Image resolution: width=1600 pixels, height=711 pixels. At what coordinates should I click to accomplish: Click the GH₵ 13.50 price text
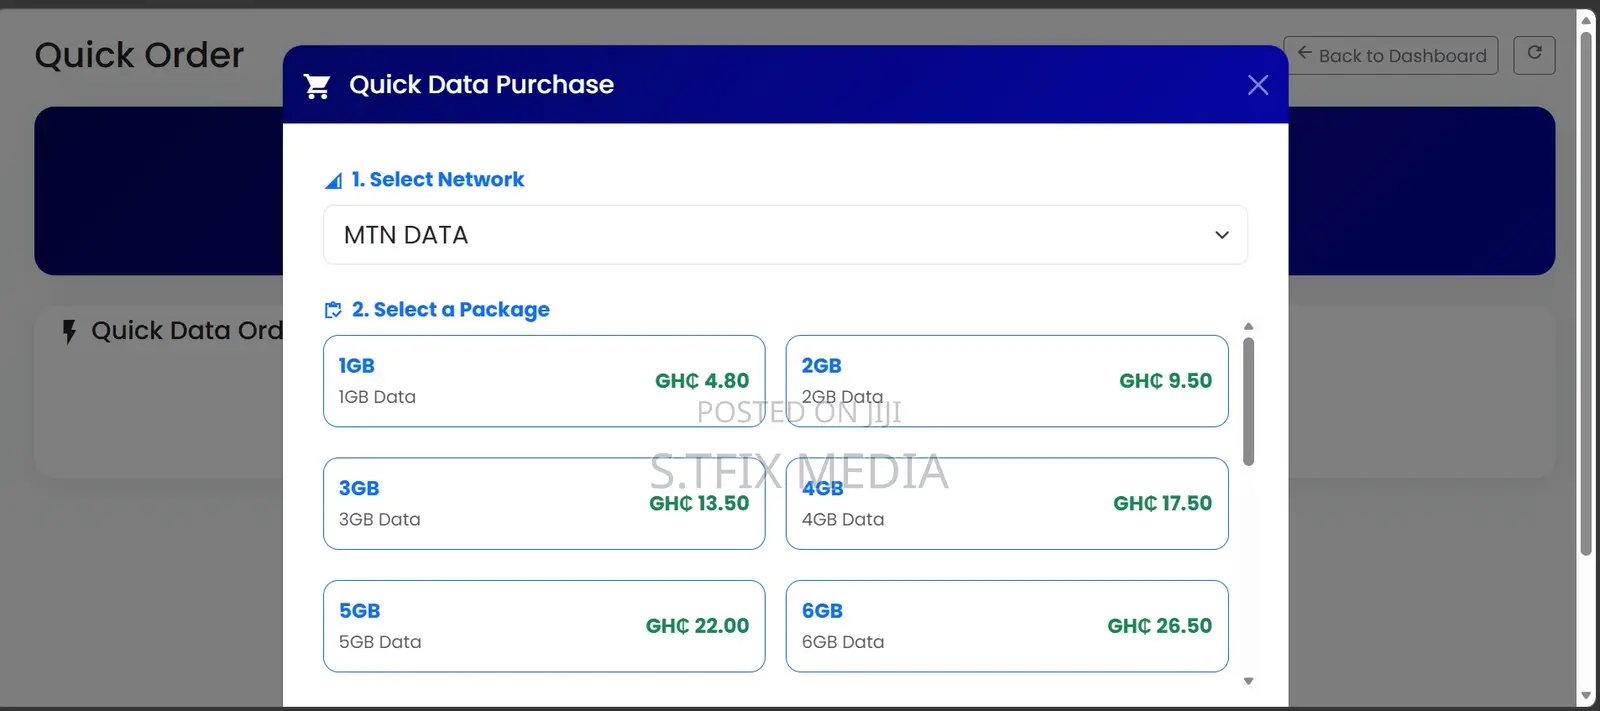pyautogui.click(x=699, y=504)
